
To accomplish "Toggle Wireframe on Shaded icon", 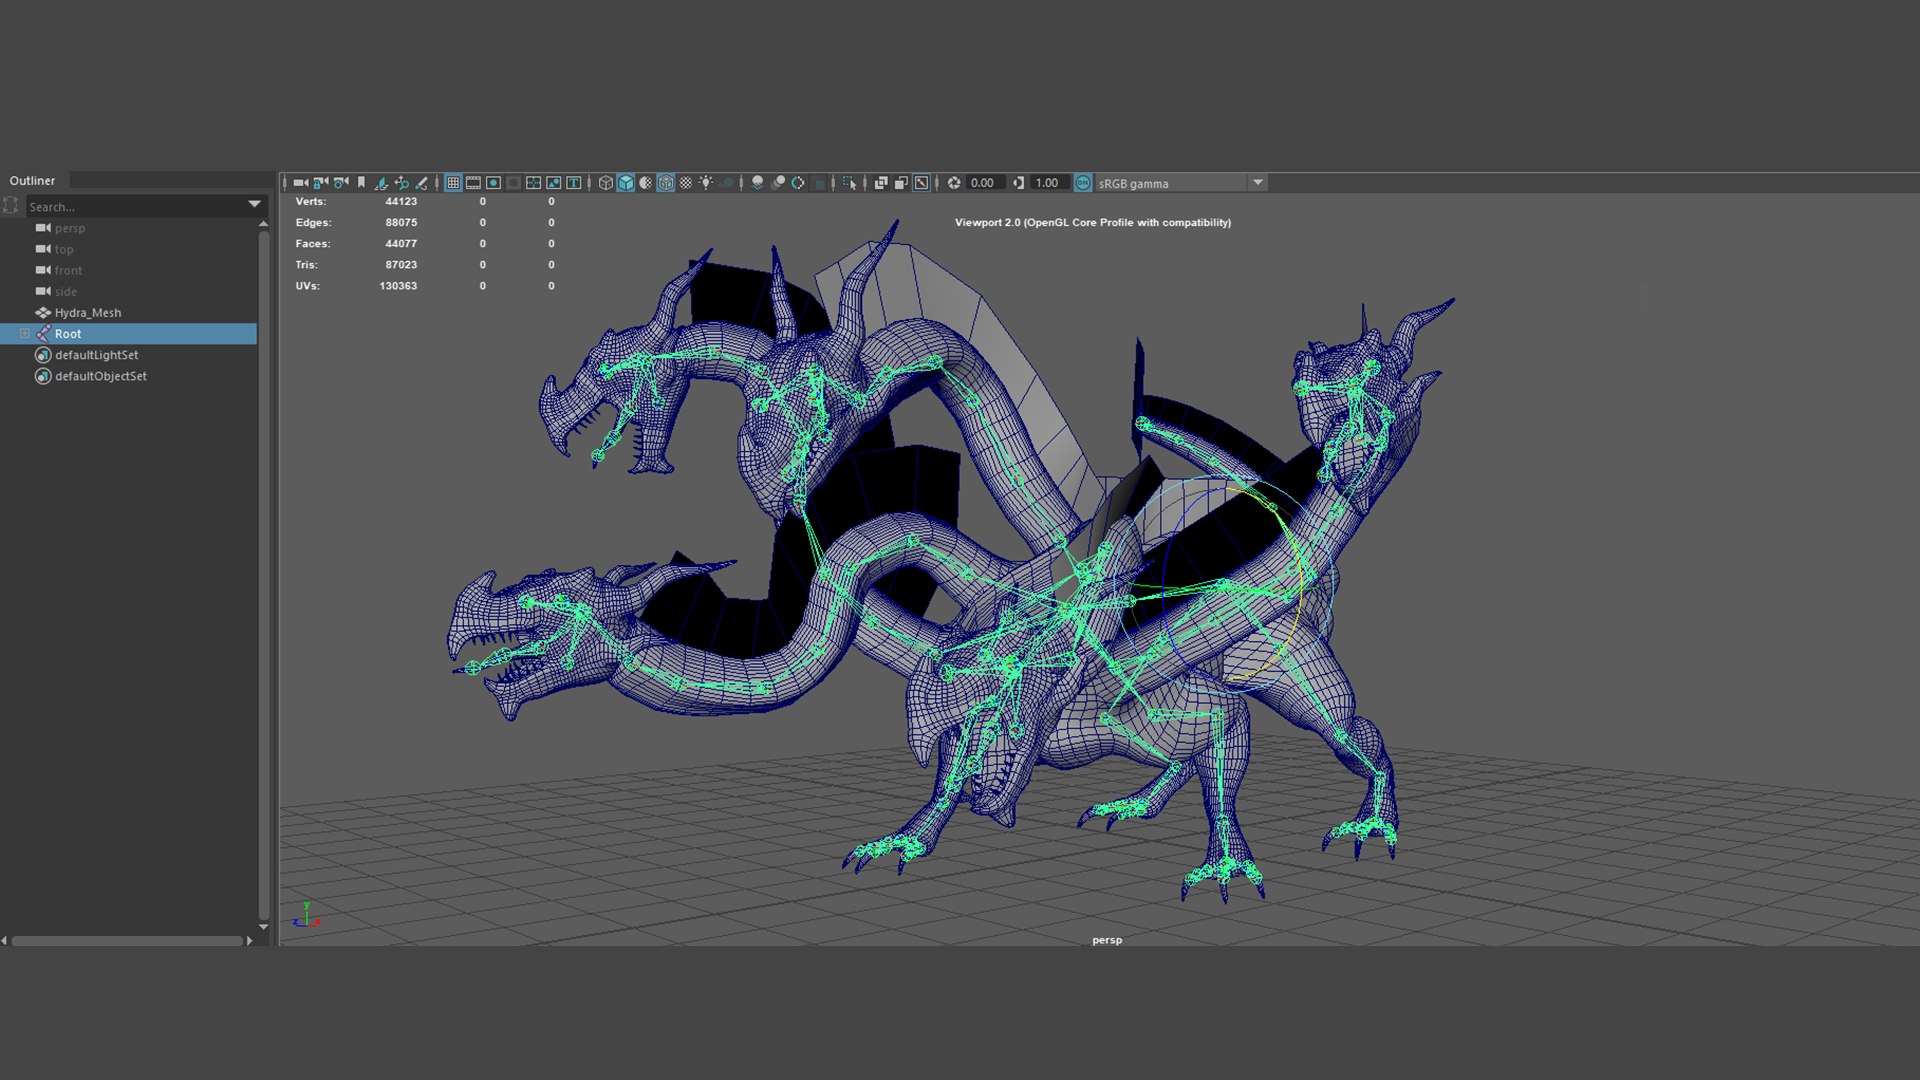I will click(665, 183).
